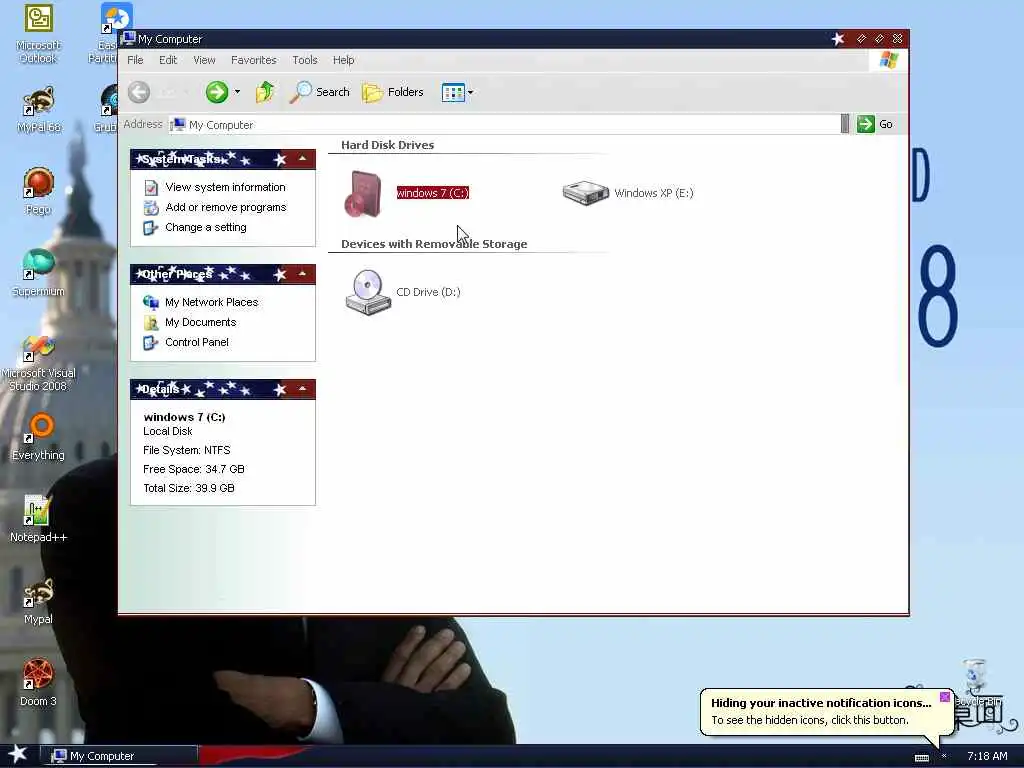
Task: Open My Network Places link
Action: pyautogui.click(x=212, y=302)
